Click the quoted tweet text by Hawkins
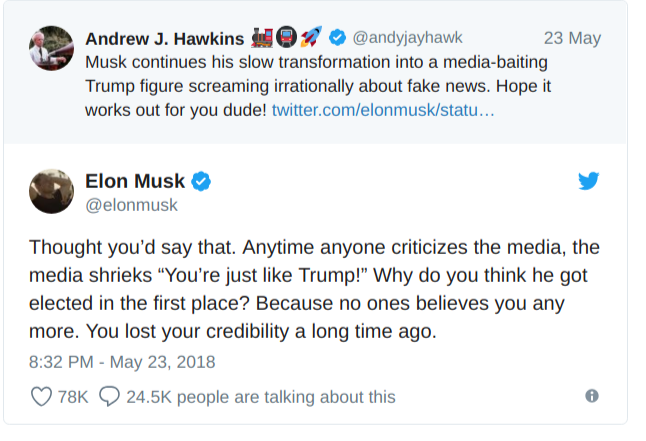This screenshot has height=441, width=646. [300, 84]
